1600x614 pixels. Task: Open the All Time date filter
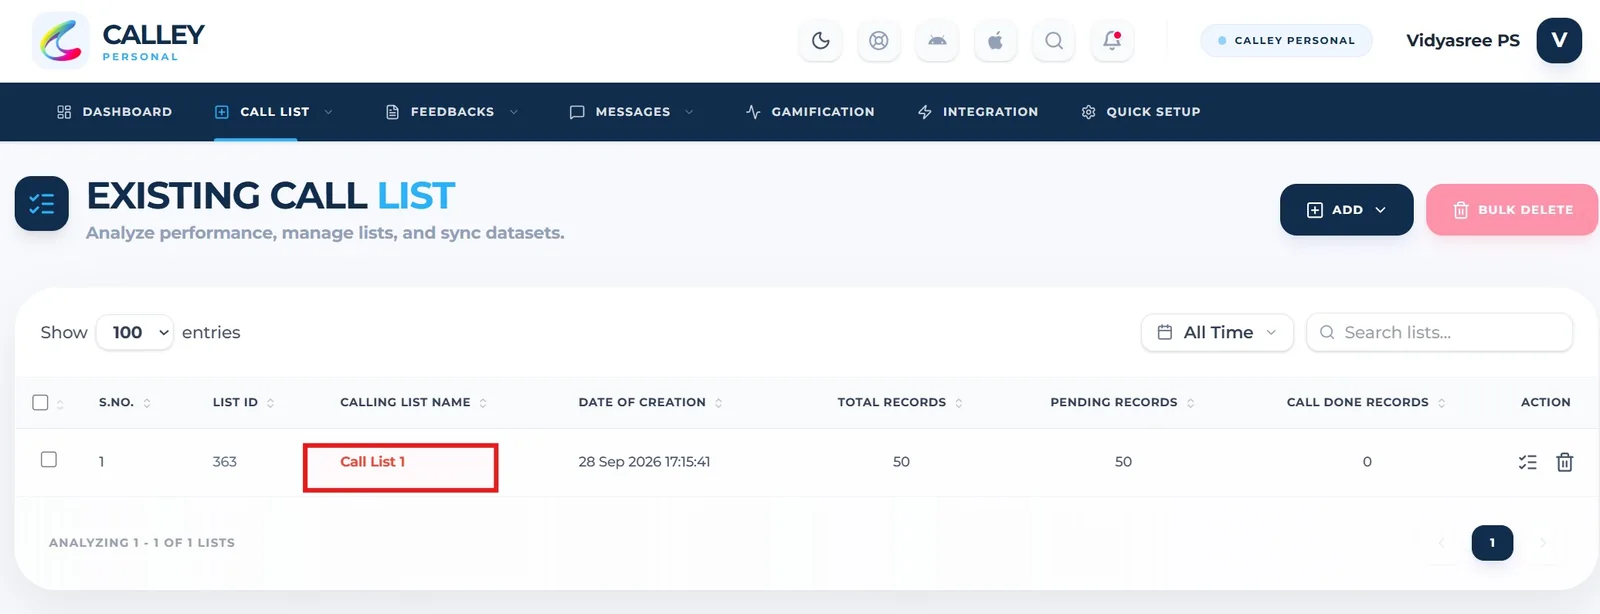(x=1217, y=332)
